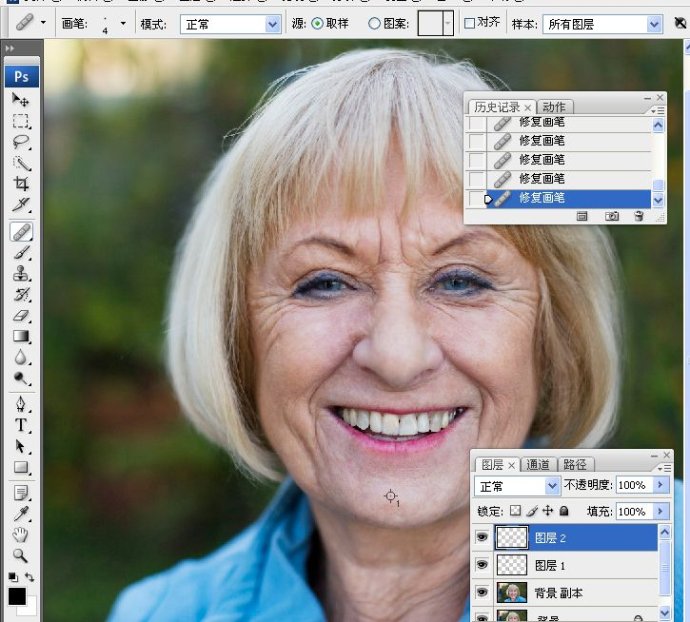The image size is (690, 622).
Task: Open the brush picker dropdown
Action: (x=123, y=23)
